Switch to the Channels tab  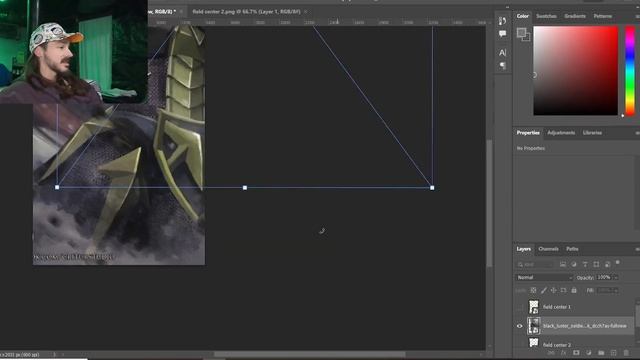pyautogui.click(x=548, y=249)
